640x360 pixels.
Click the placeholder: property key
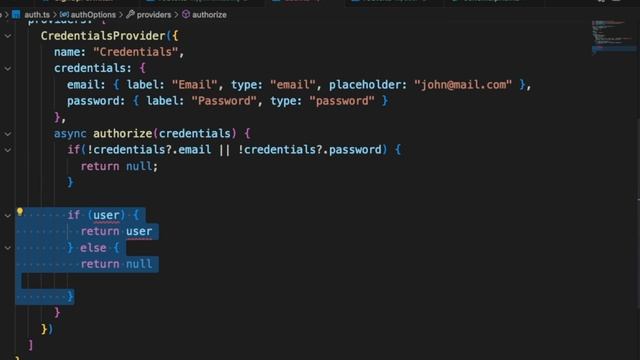click(368, 85)
